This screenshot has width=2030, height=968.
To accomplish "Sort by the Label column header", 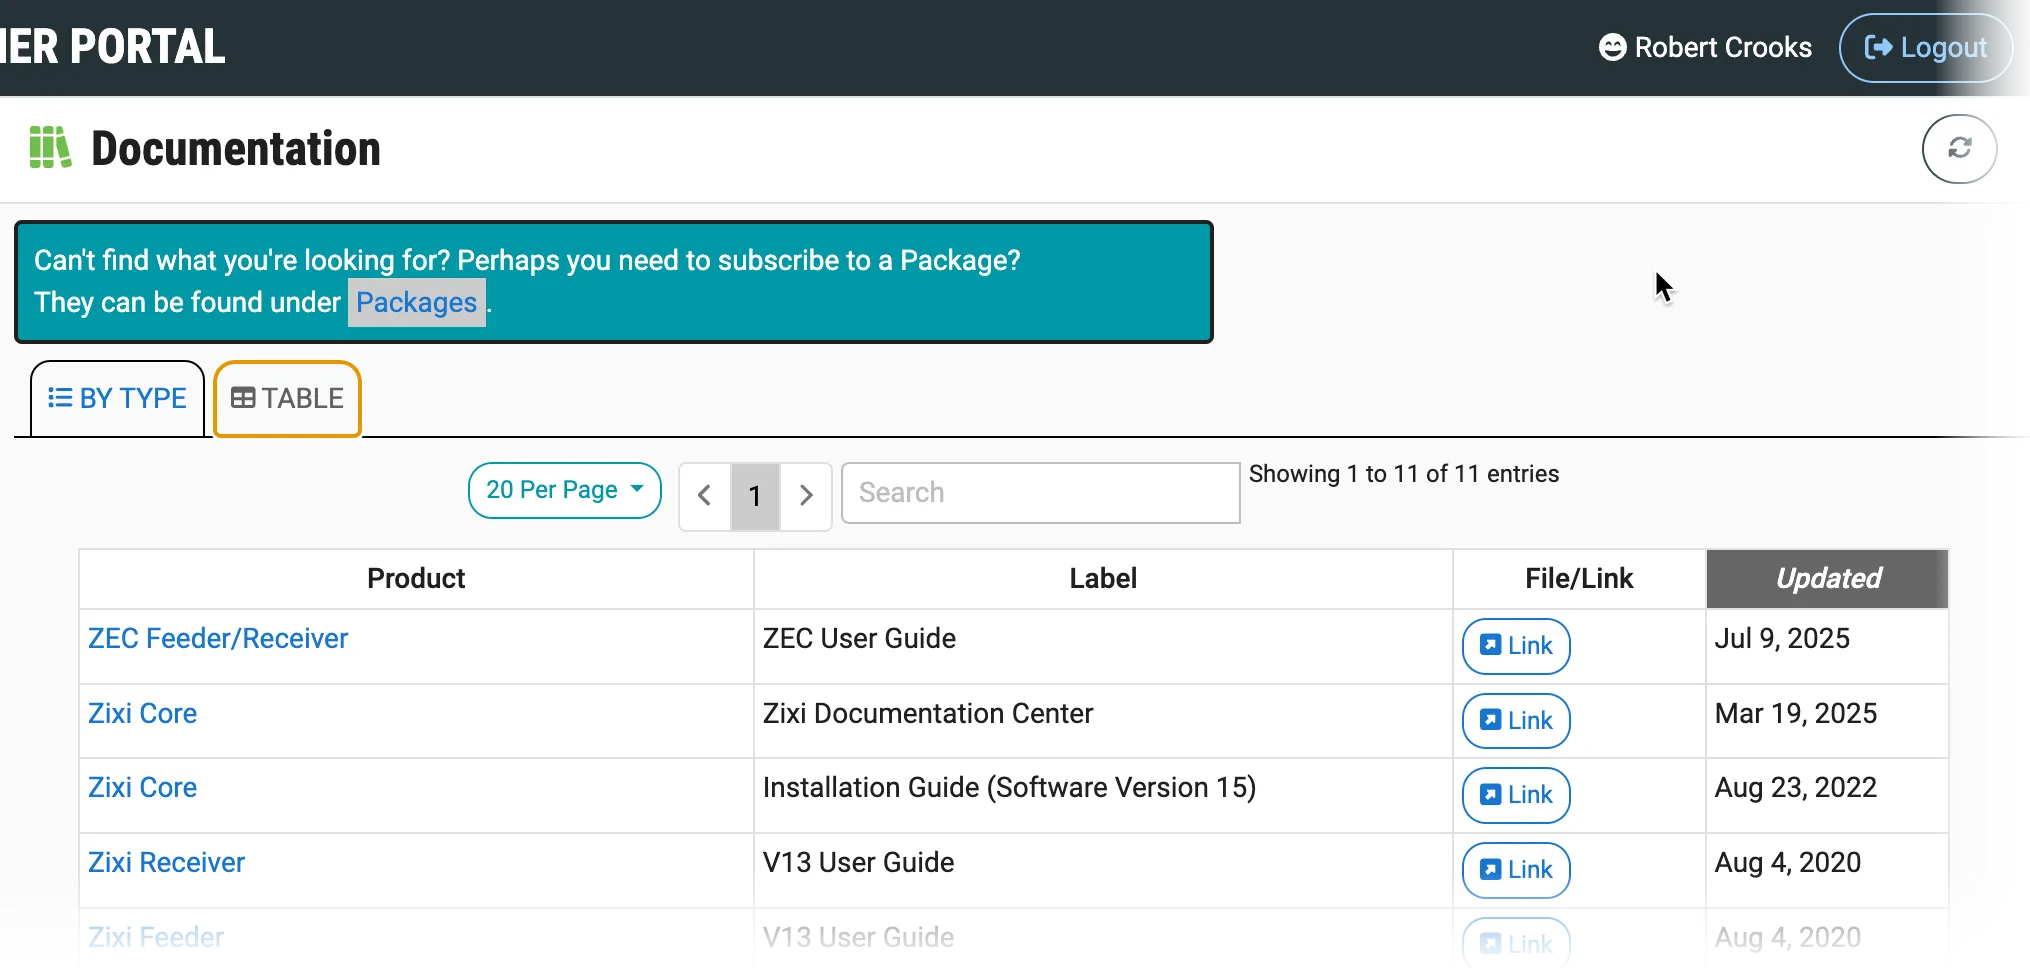I will (1103, 578).
